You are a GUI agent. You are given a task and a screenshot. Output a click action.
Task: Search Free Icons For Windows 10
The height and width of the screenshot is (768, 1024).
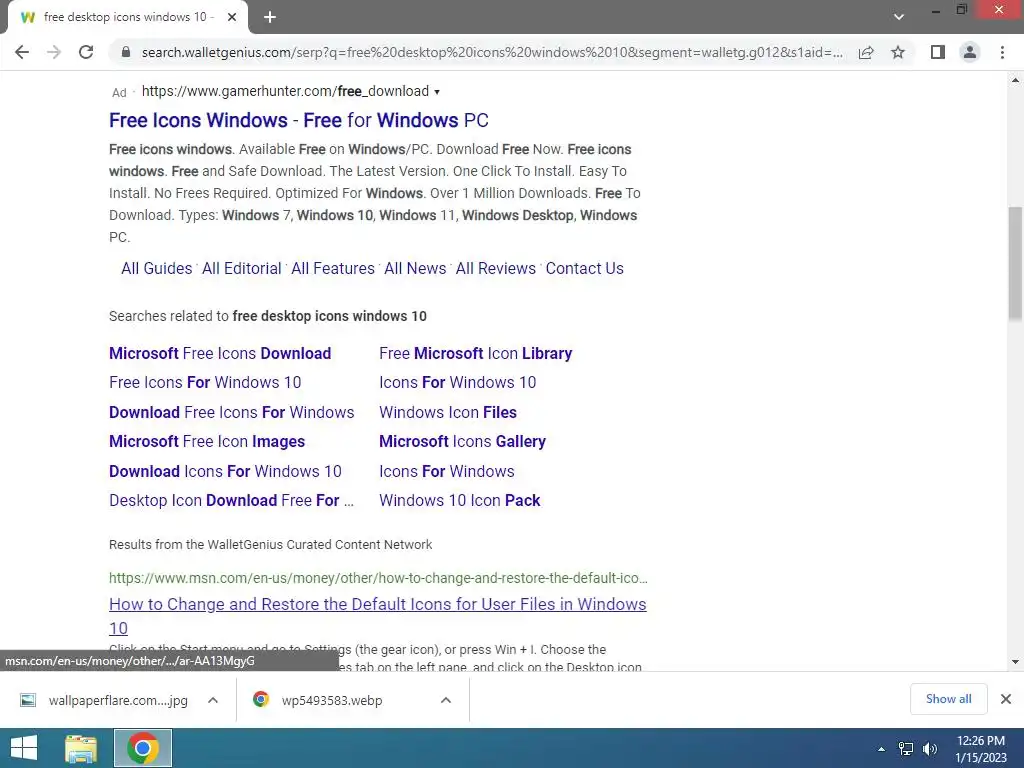(205, 383)
